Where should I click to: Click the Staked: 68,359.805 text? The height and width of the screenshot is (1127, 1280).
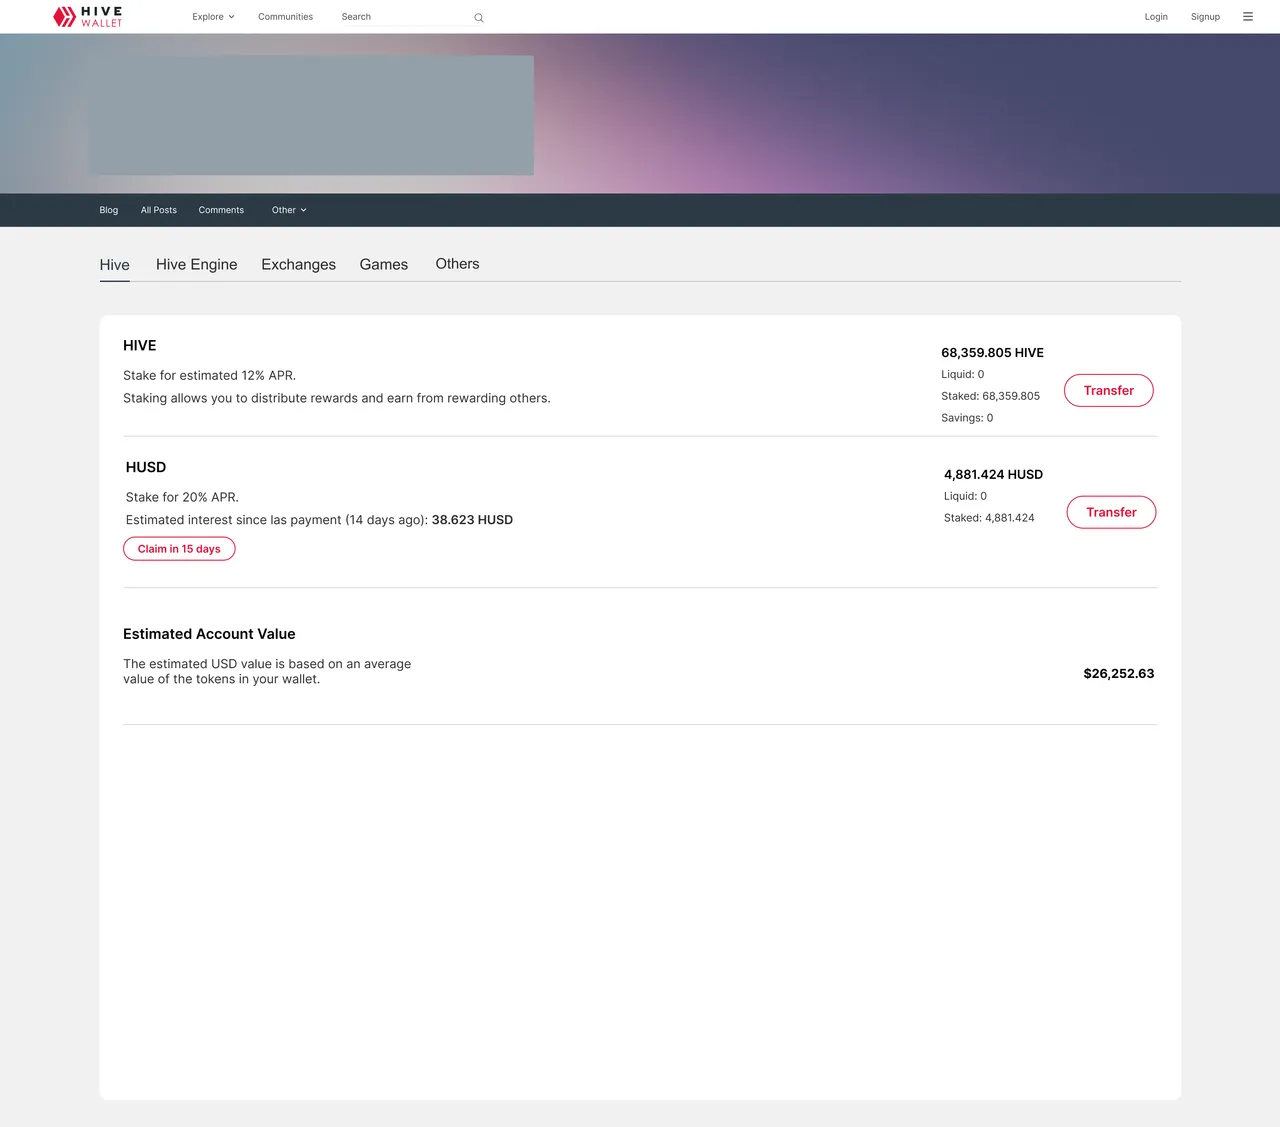990,396
